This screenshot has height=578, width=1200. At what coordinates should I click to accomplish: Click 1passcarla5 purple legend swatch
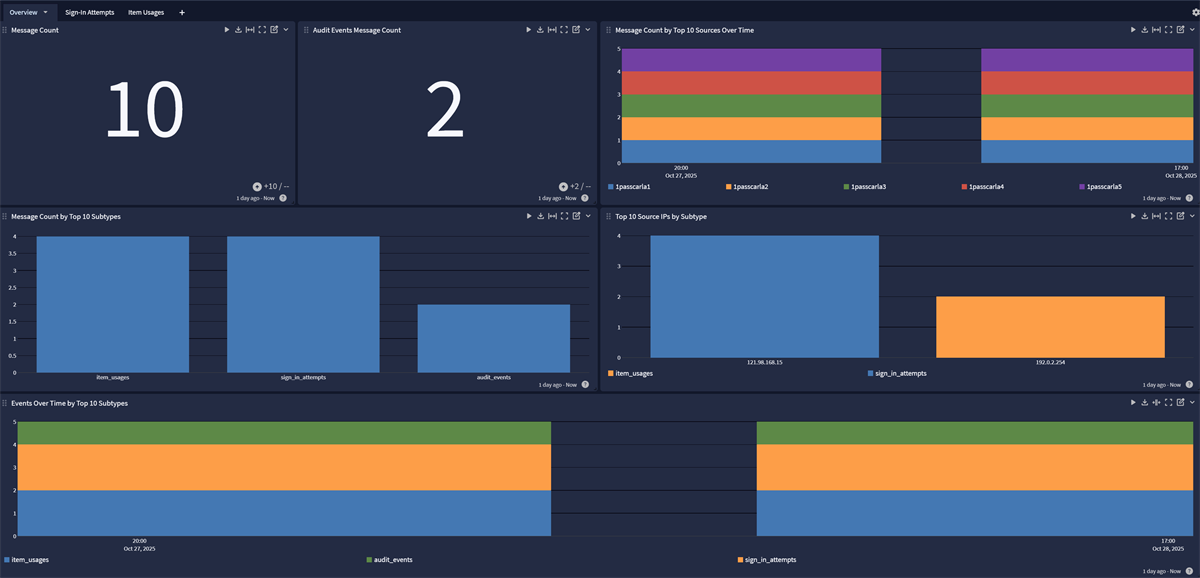pyautogui.click(x=1083, y=187)
